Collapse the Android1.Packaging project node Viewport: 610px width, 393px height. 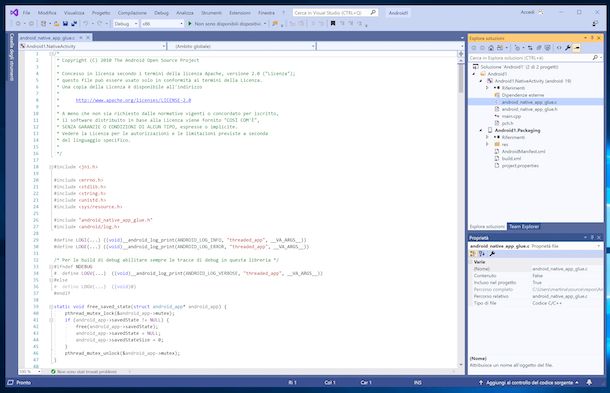coord(481,130)
